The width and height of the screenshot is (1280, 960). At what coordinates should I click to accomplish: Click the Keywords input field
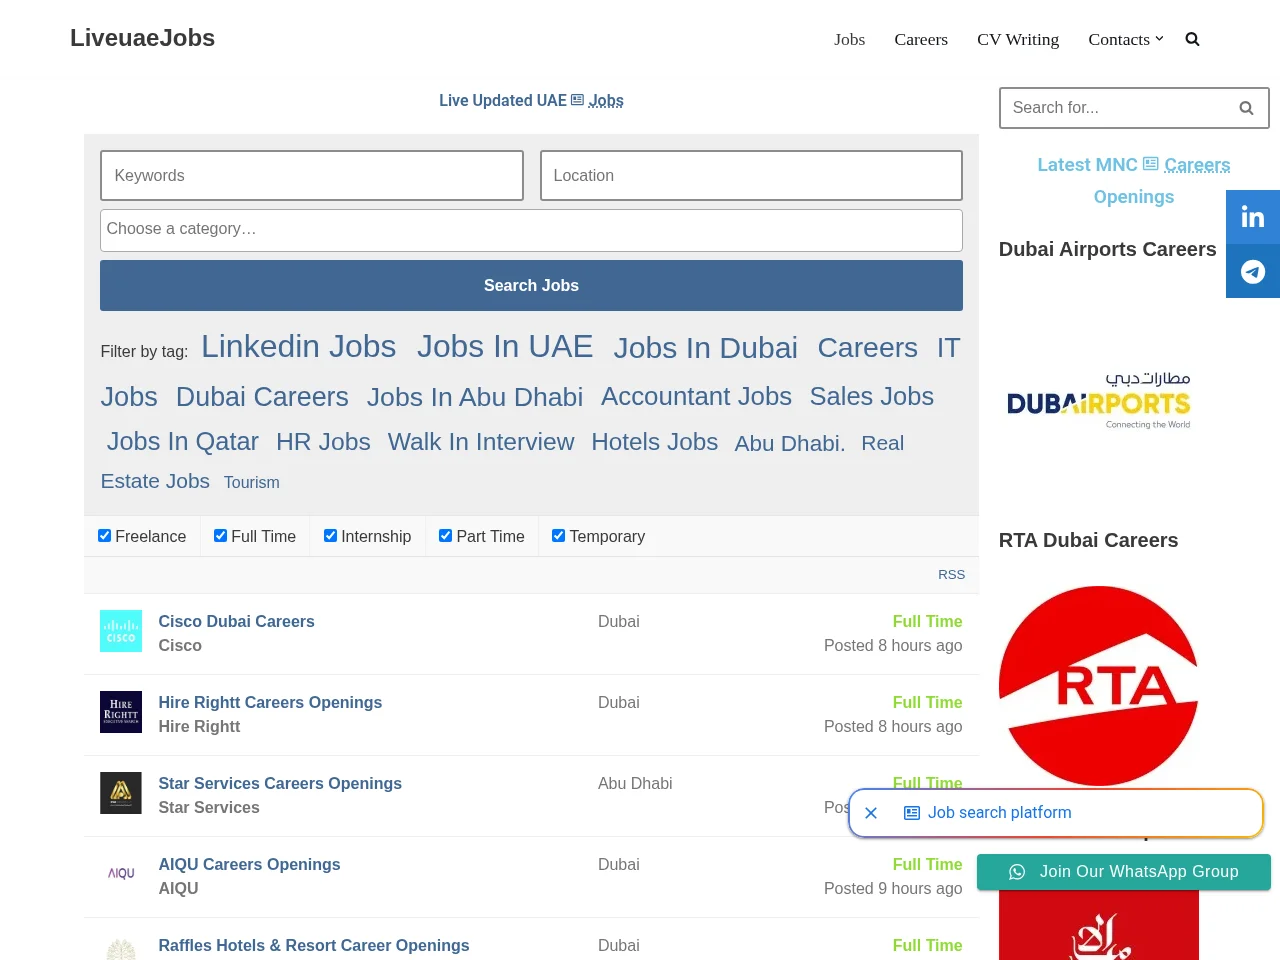[x=312, y=175]
